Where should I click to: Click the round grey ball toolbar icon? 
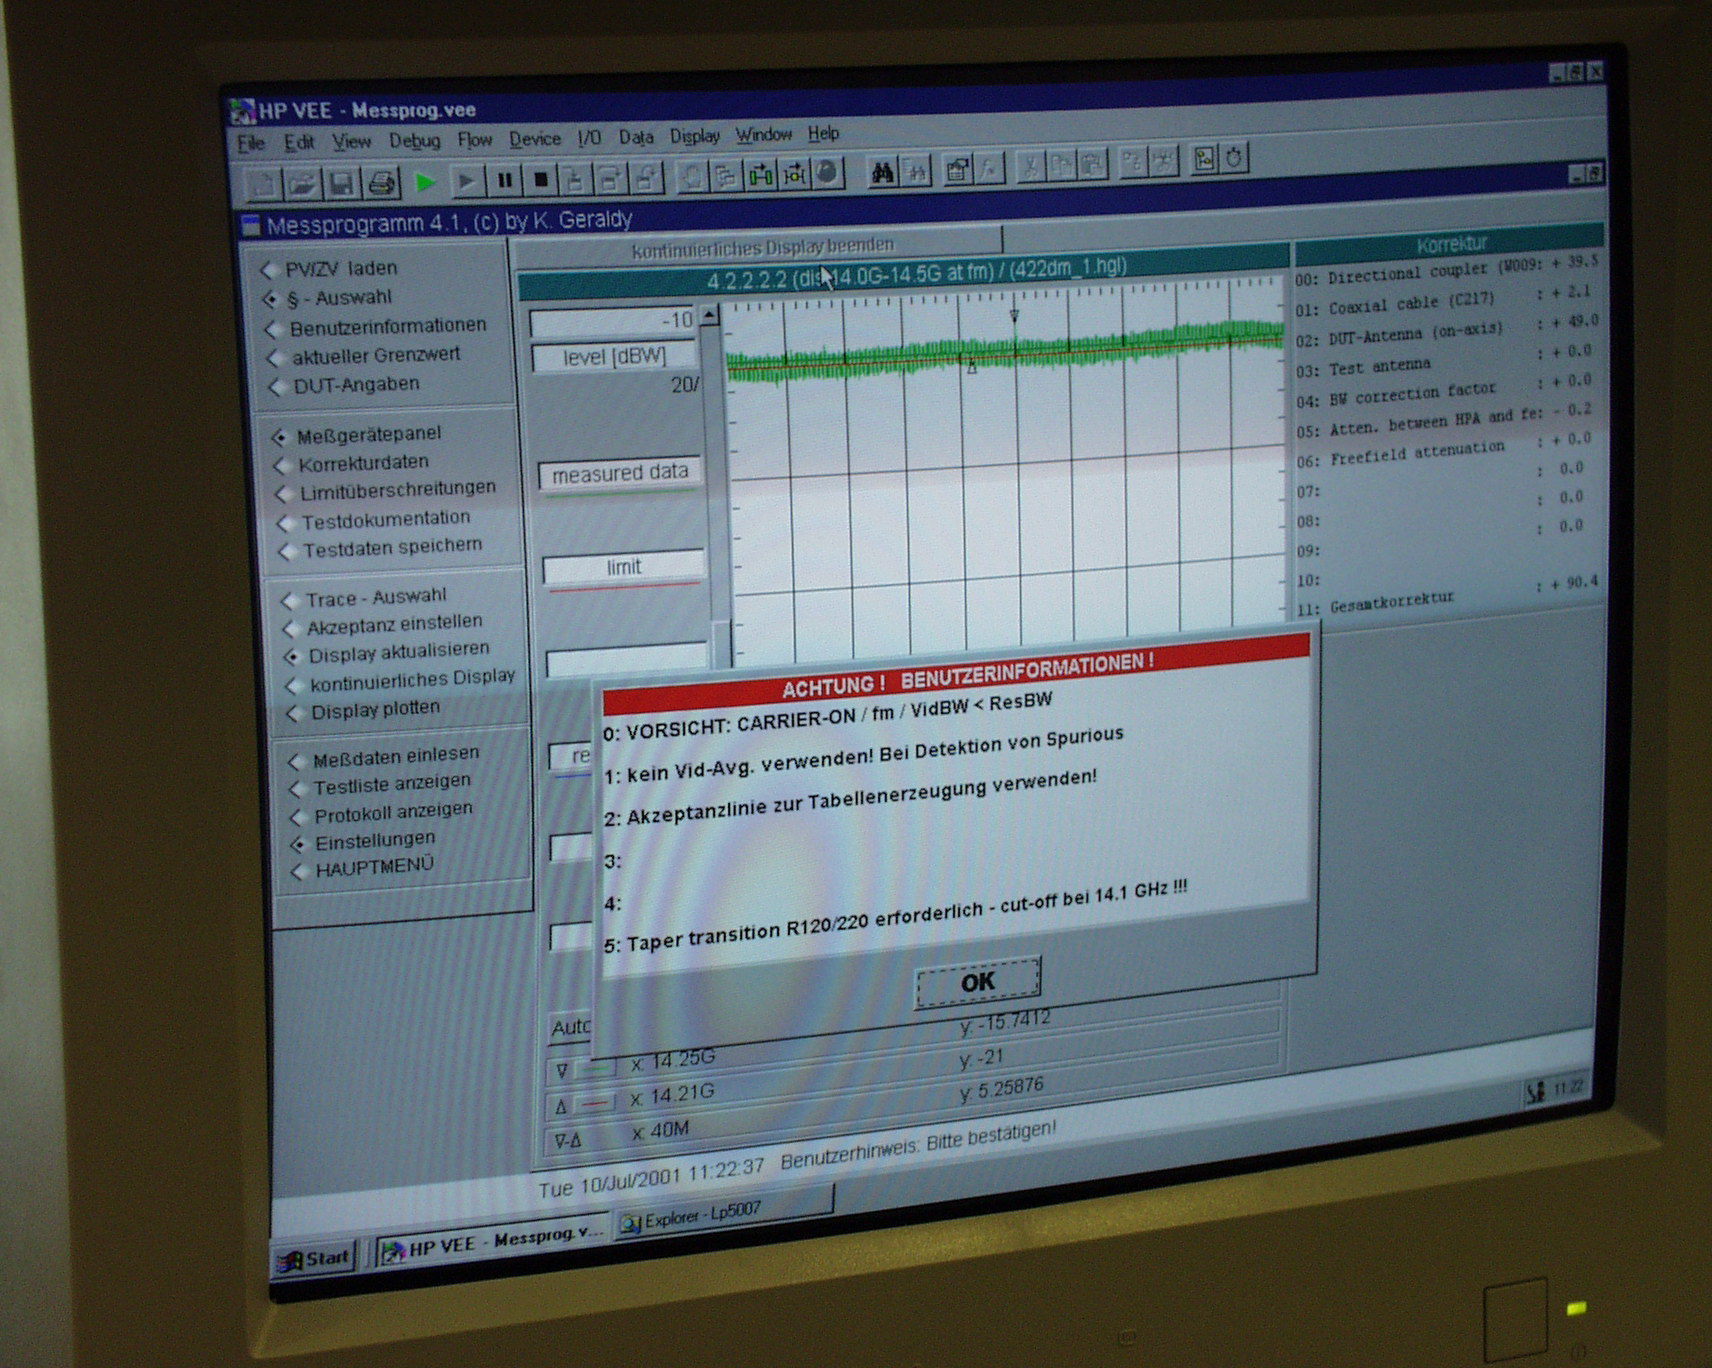826,172
